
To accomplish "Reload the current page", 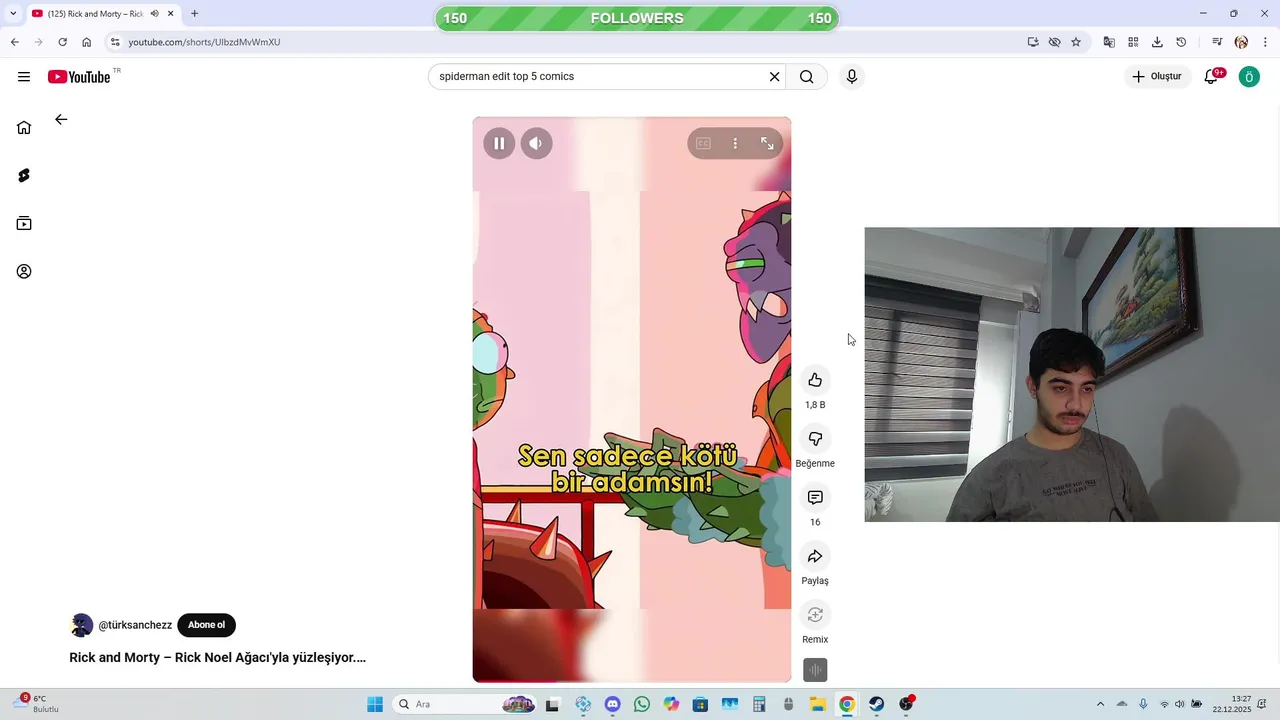I will click(x=62, y=42).
